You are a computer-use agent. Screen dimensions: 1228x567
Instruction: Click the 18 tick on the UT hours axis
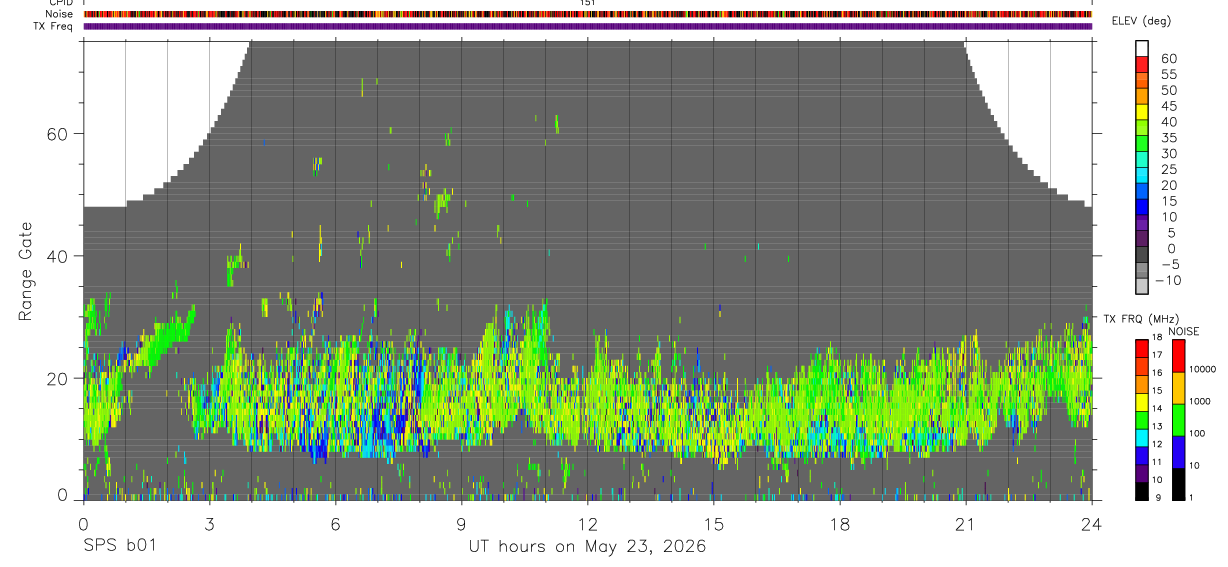840,523
